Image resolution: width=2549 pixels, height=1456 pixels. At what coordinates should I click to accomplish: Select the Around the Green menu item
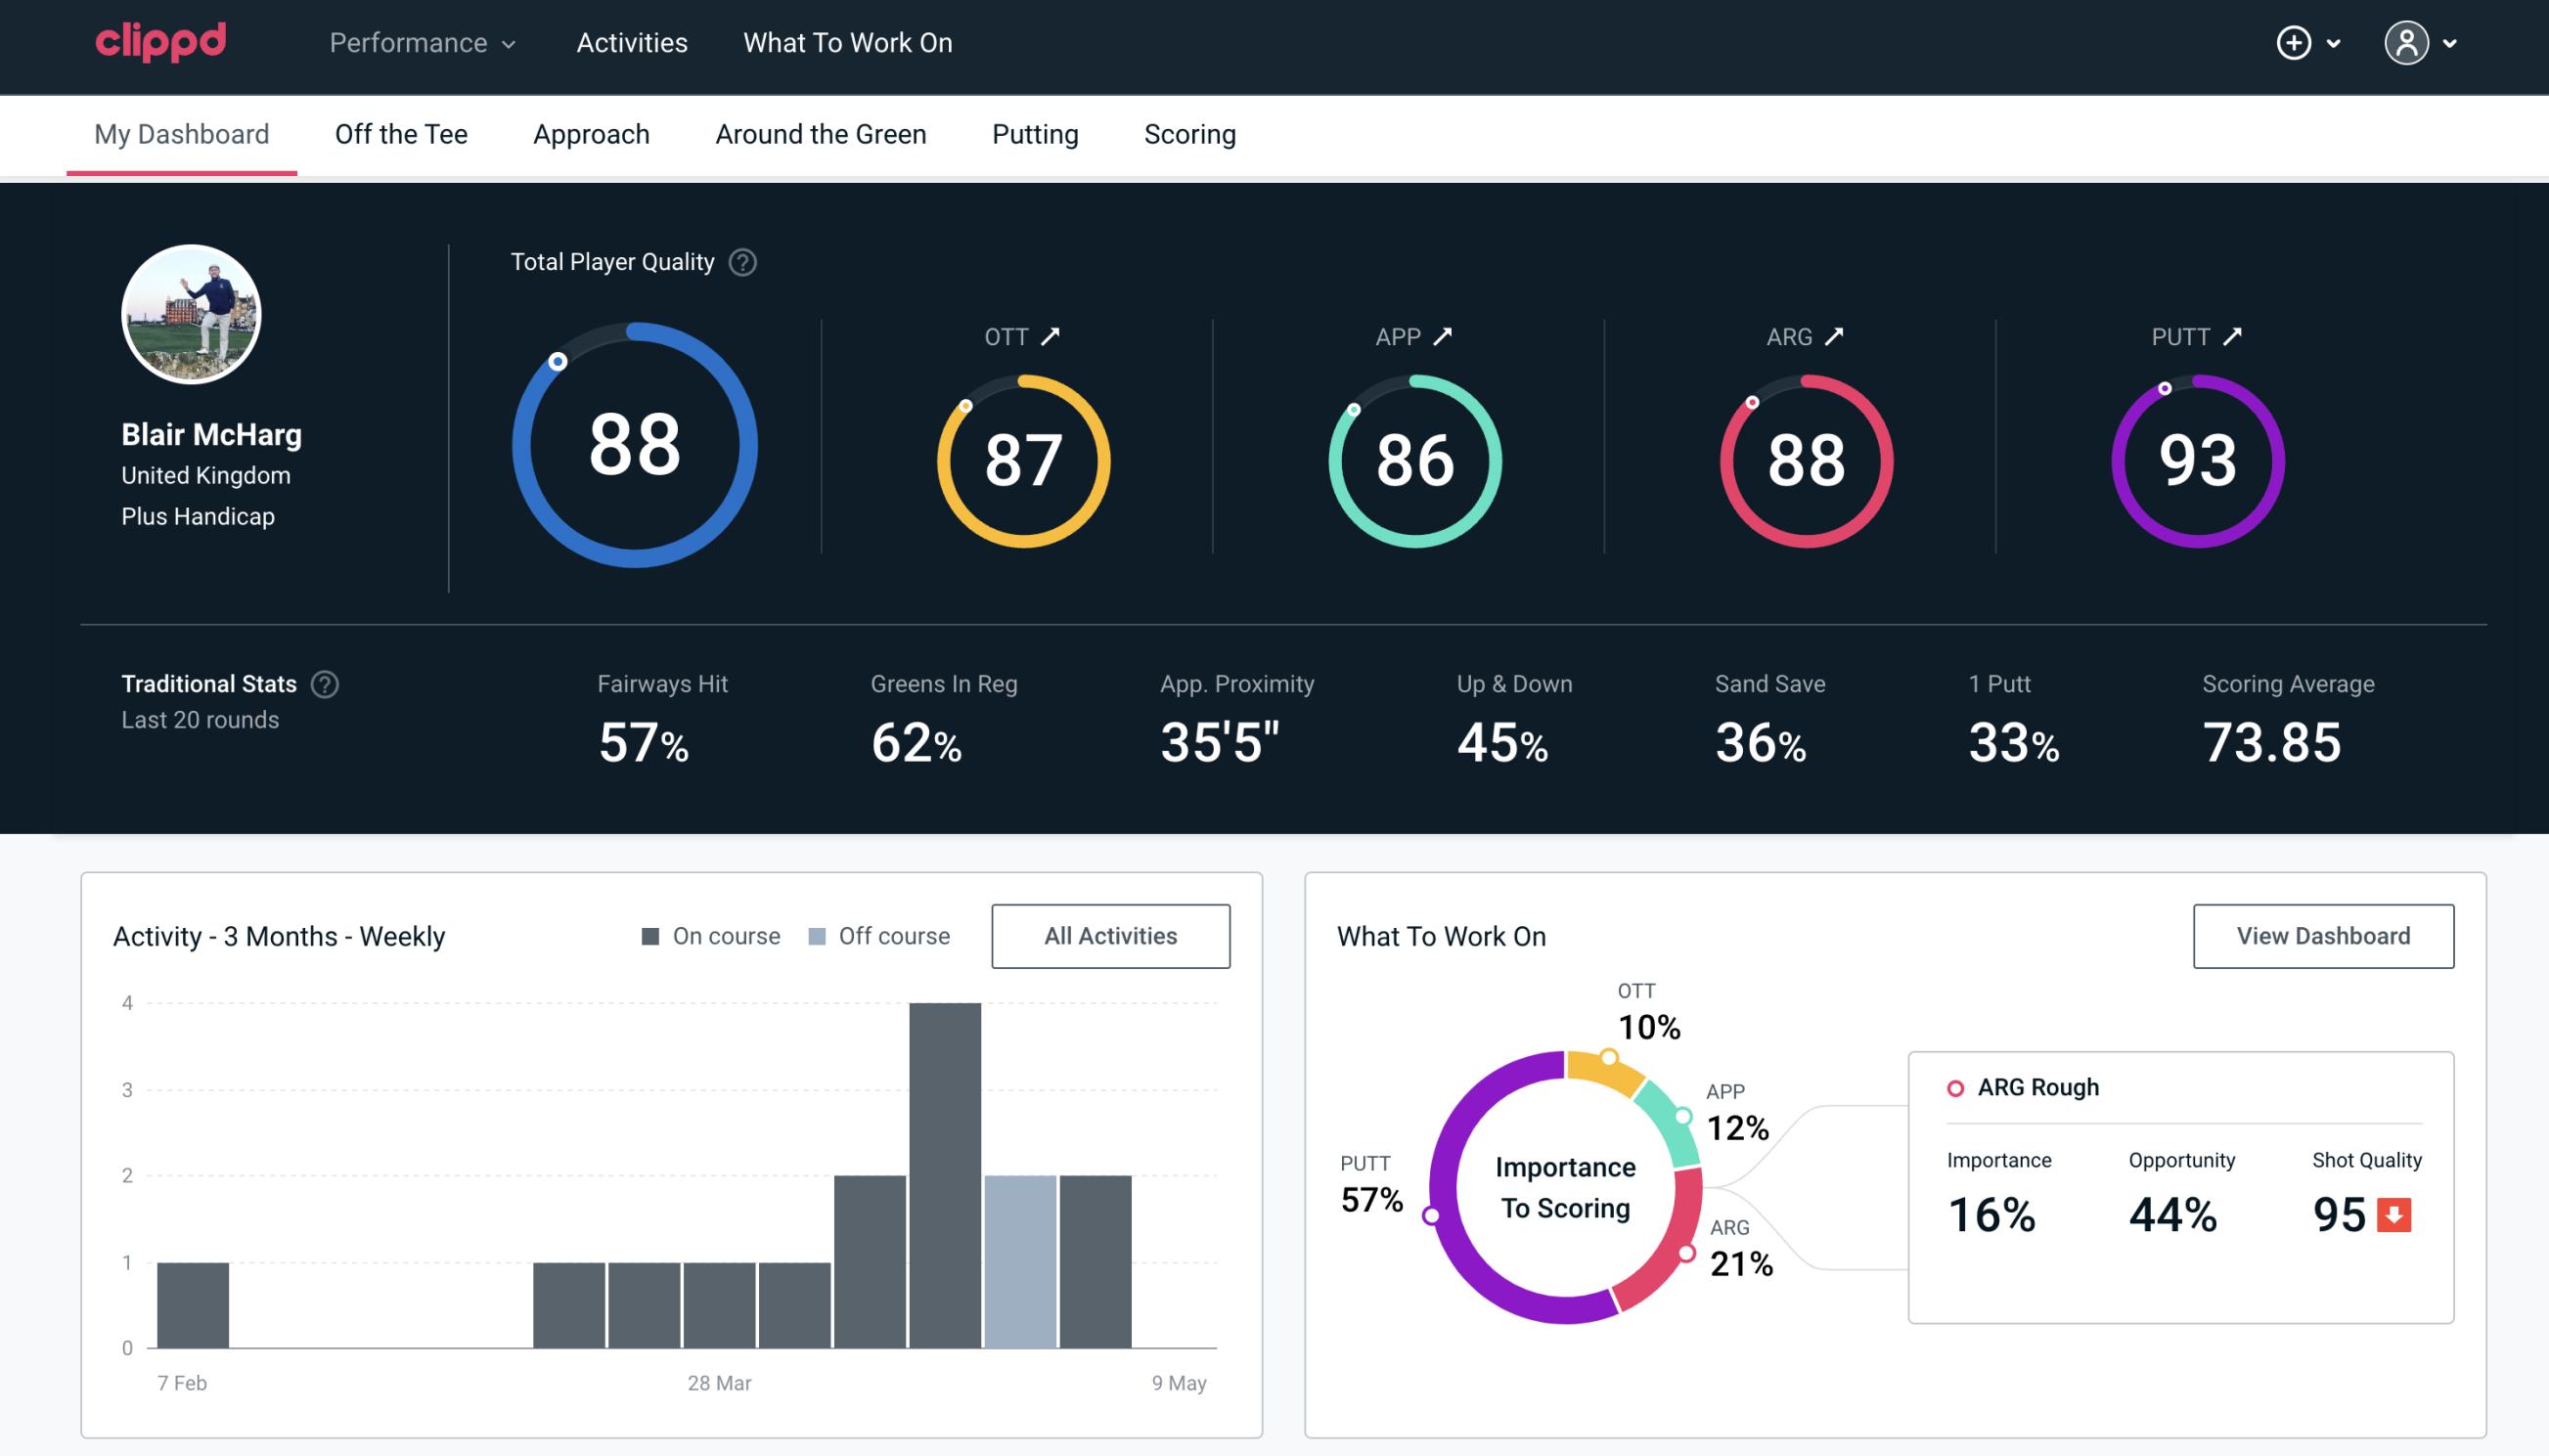(x=820, y=131)
